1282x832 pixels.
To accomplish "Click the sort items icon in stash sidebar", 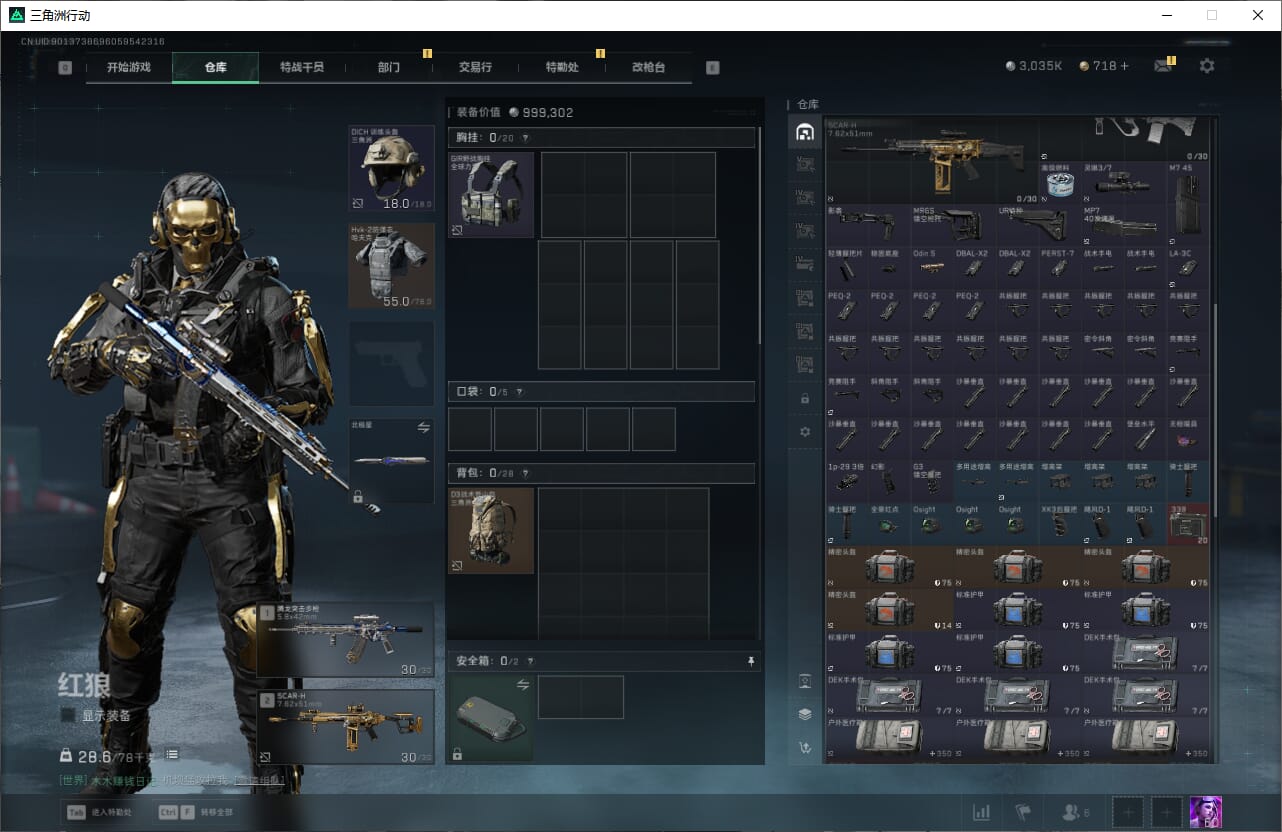I will pyautogui.click(x=805, y=747).
